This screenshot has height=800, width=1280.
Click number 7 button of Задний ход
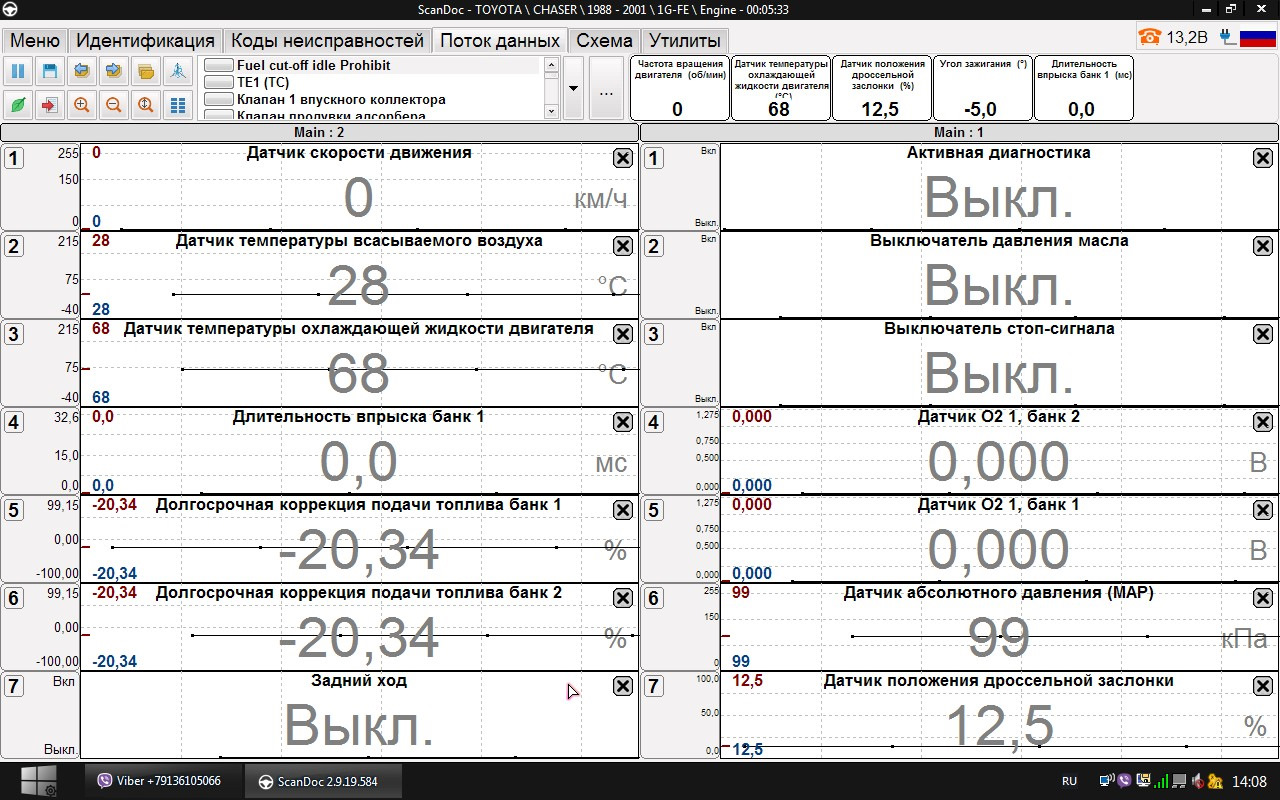13,686
